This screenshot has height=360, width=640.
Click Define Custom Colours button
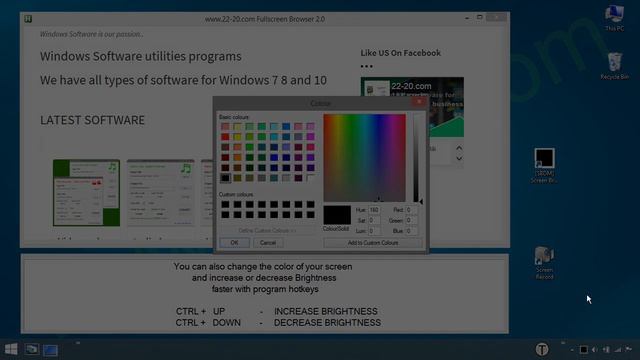point(267,231)
